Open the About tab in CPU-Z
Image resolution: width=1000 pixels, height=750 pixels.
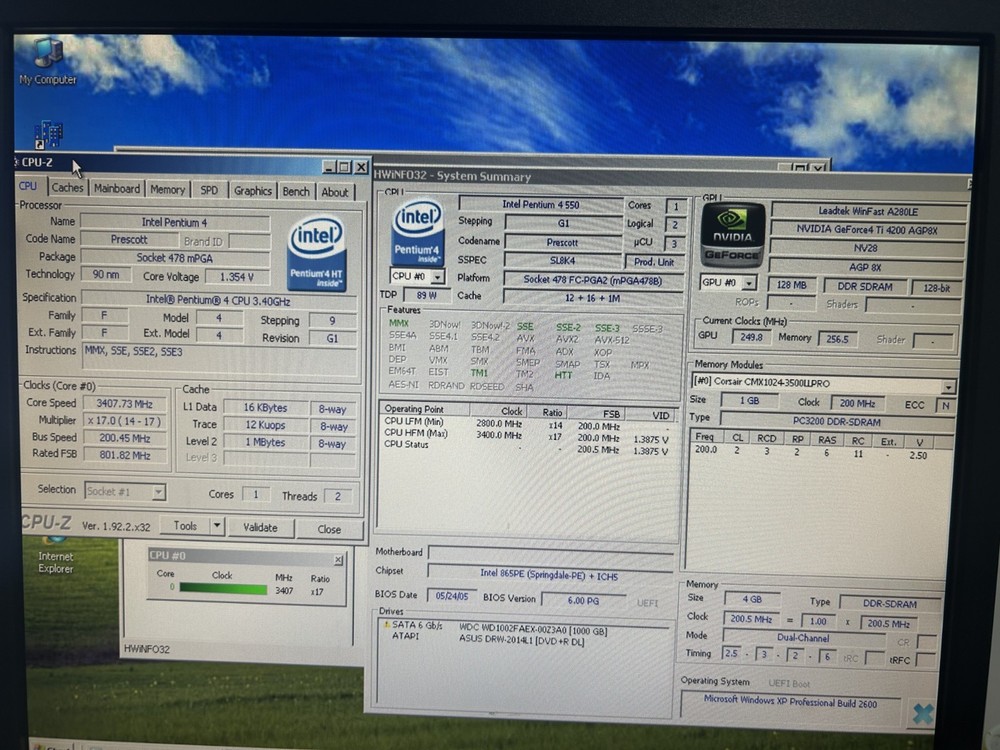[335, 192]
